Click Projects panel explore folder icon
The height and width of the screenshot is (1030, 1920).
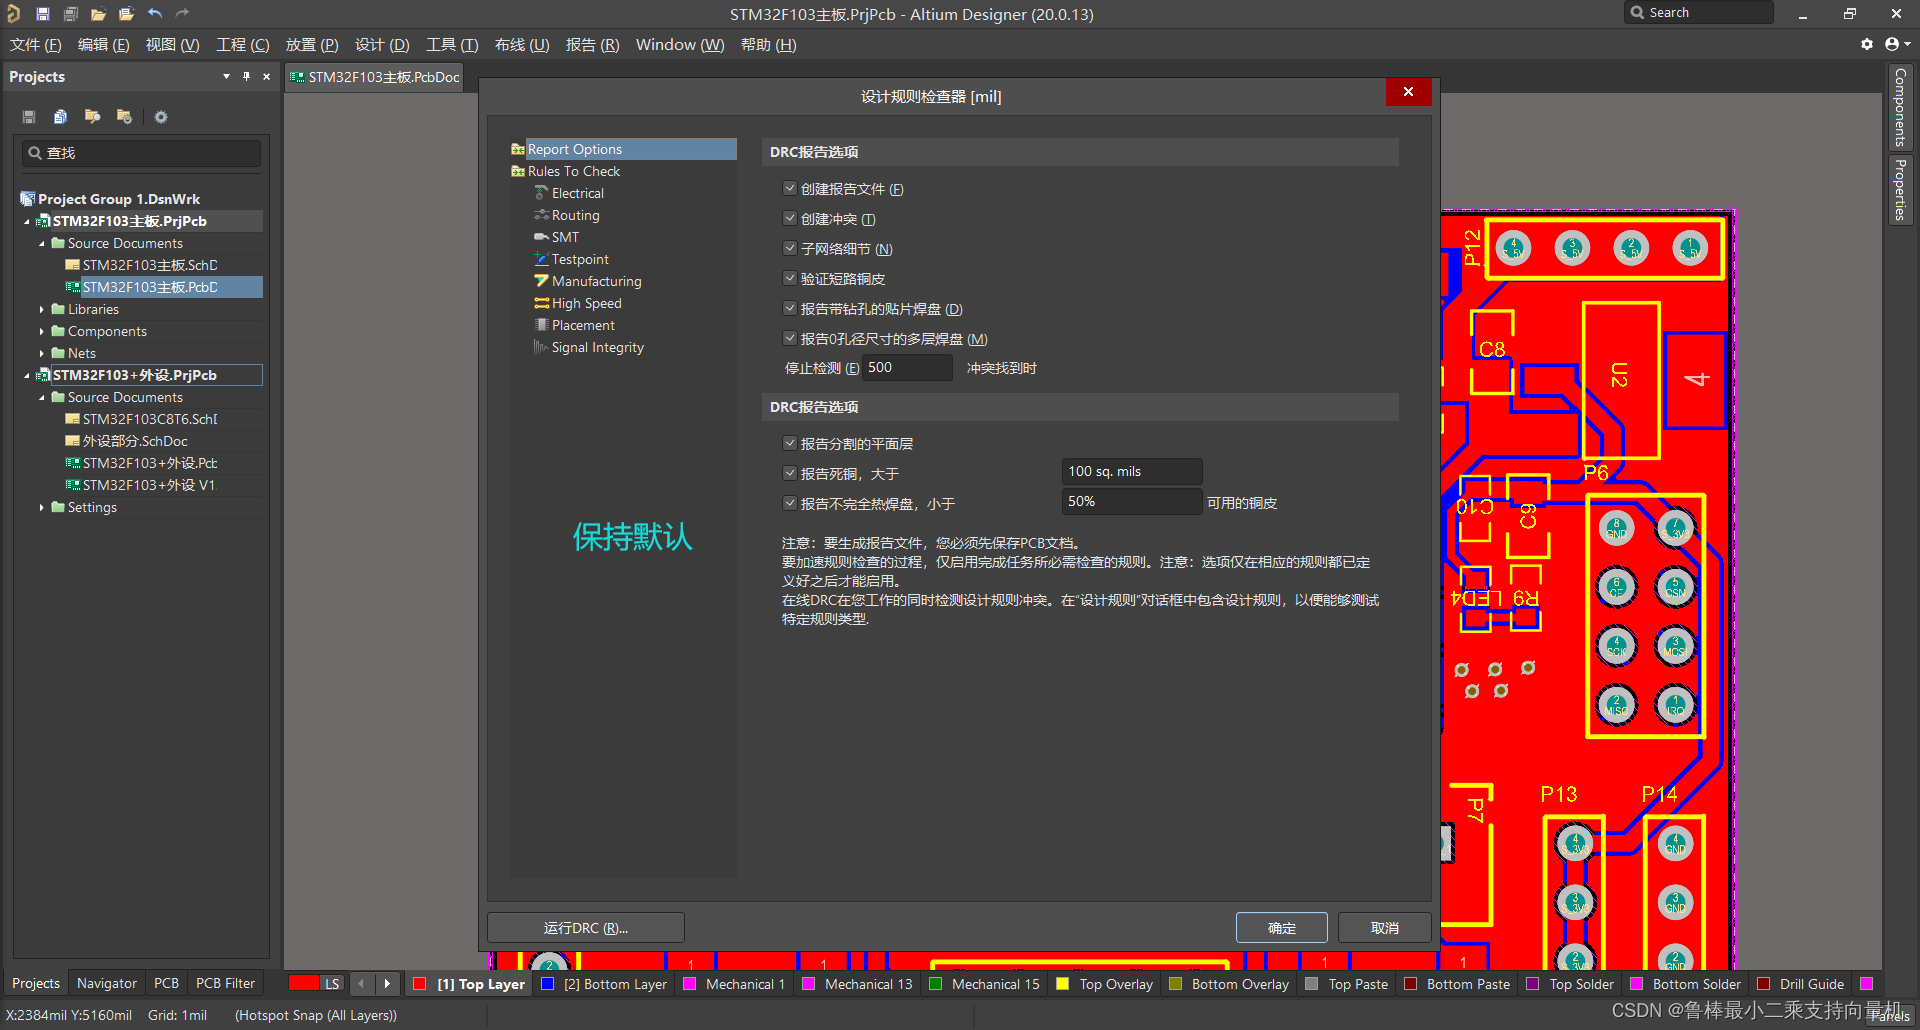click(x=92, y=117)
